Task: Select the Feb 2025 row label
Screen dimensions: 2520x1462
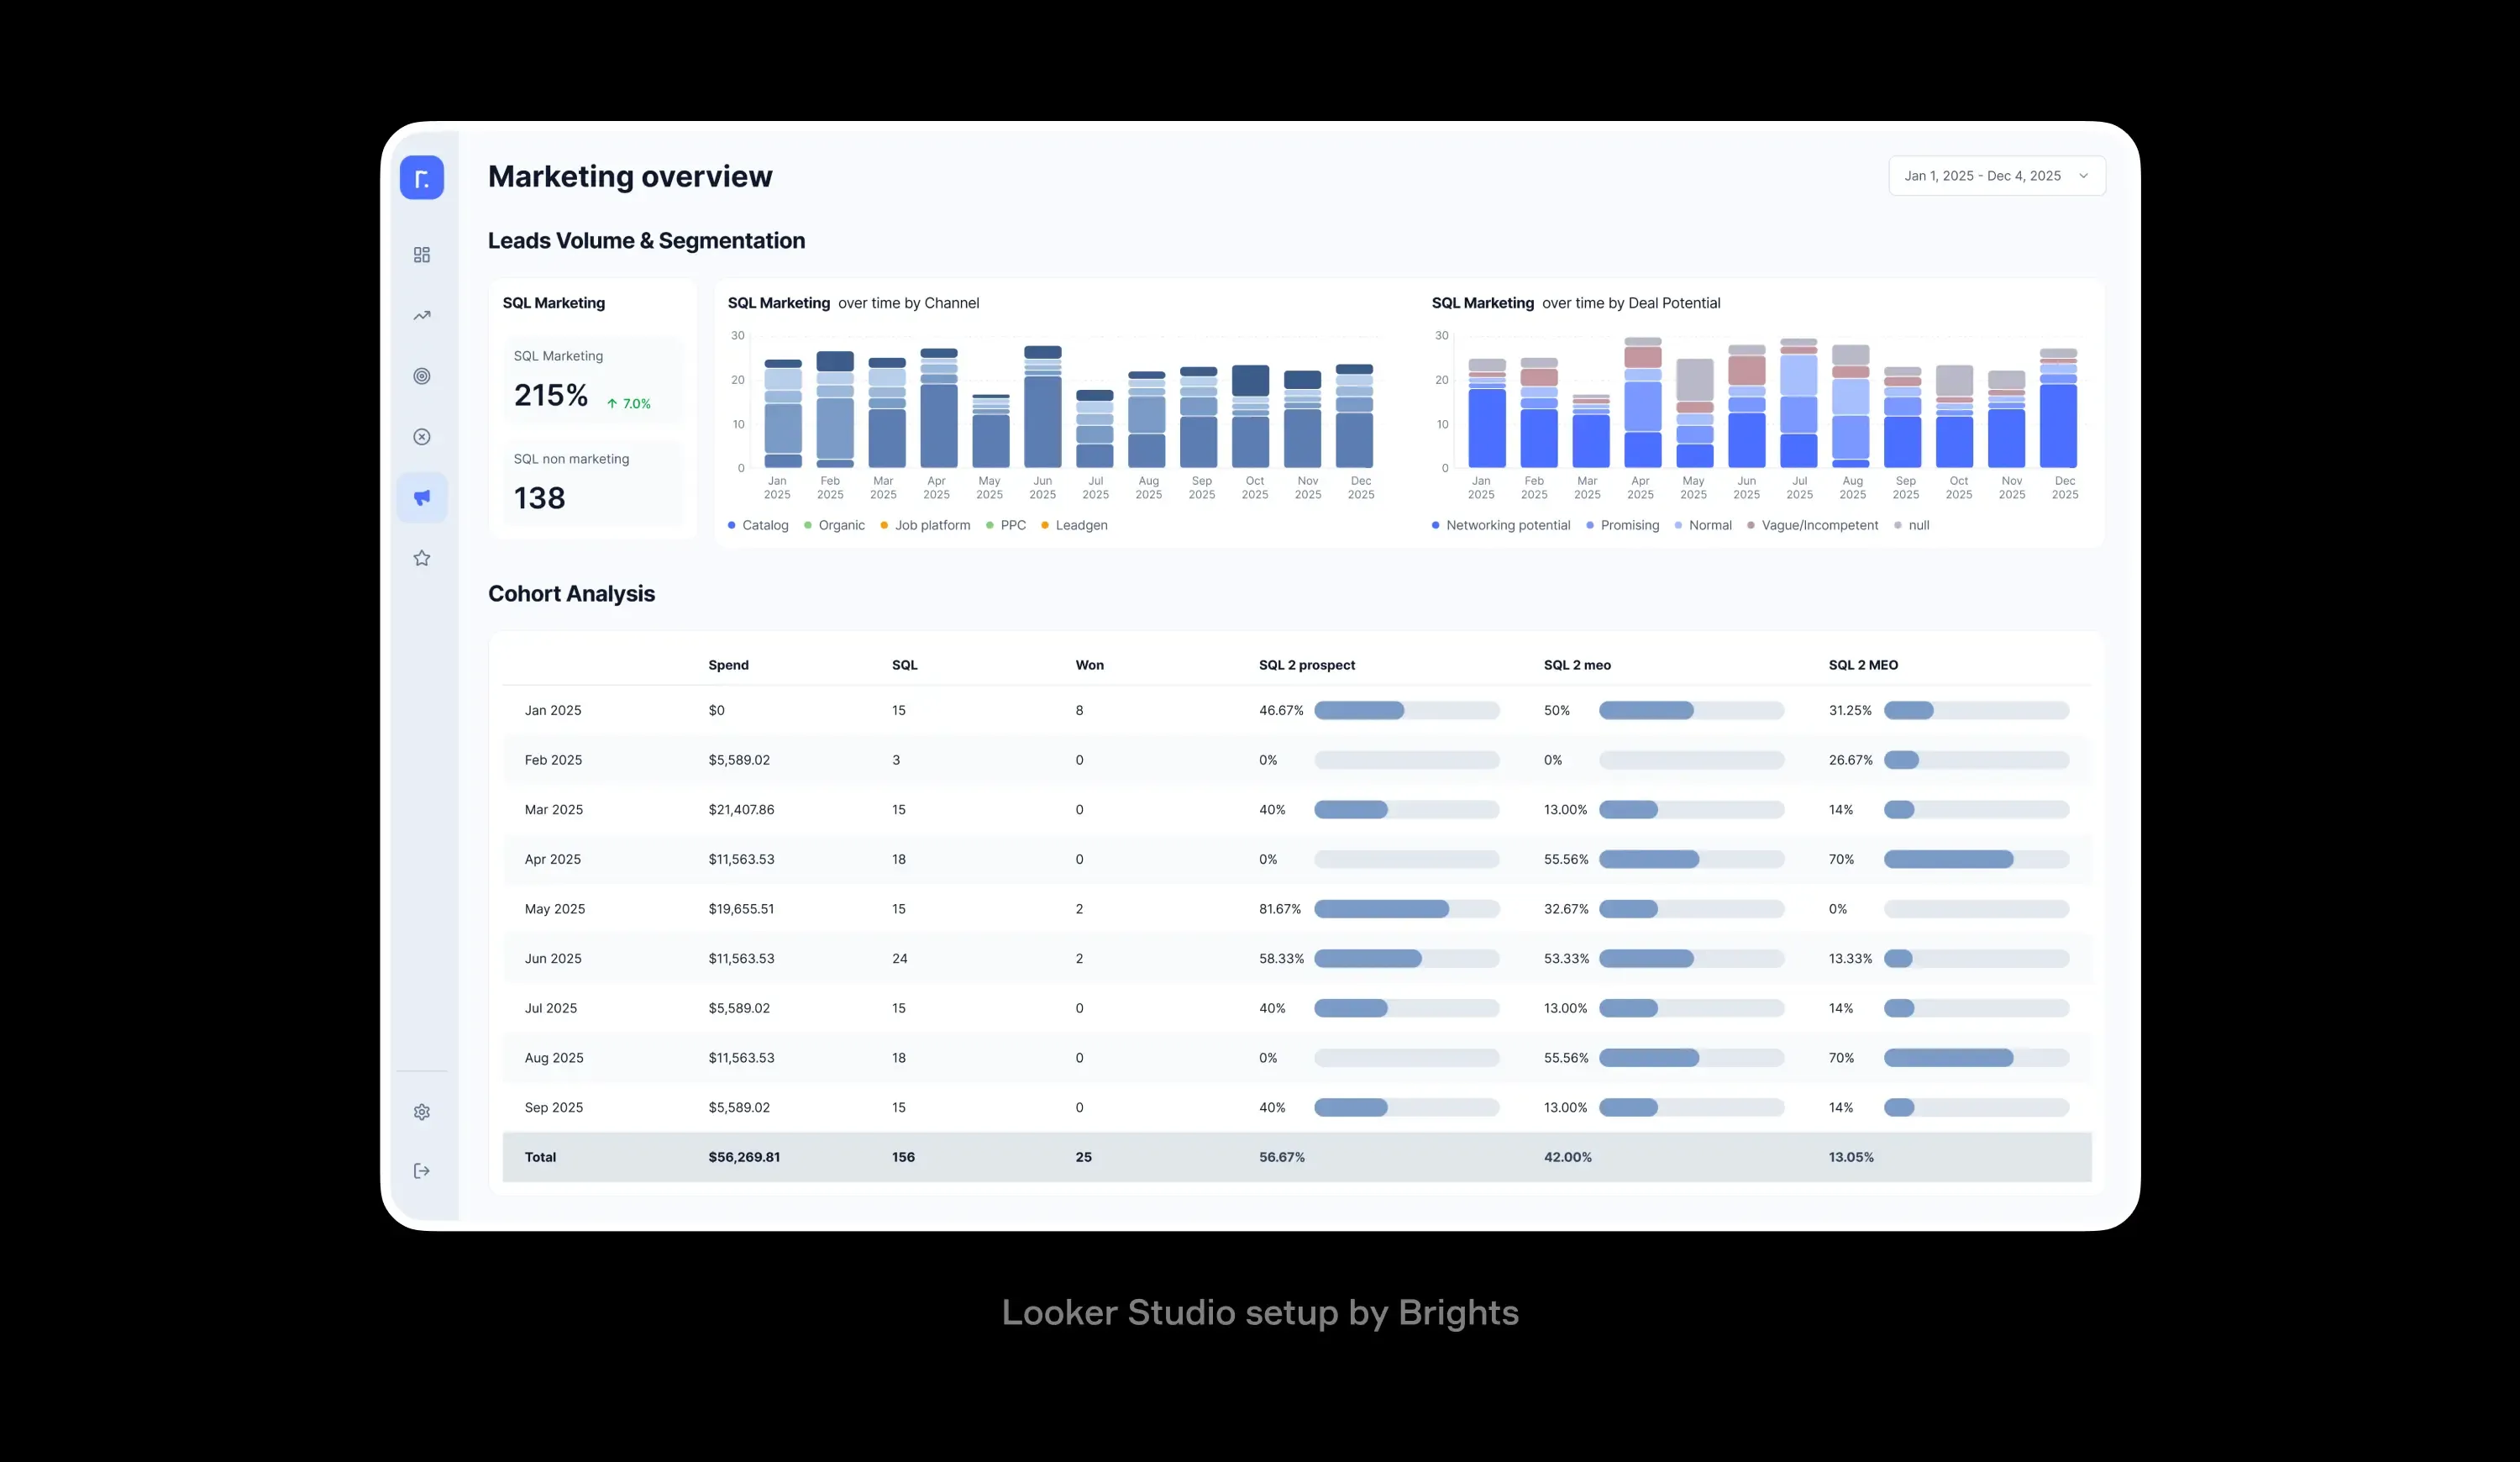Action: (553, 760)
